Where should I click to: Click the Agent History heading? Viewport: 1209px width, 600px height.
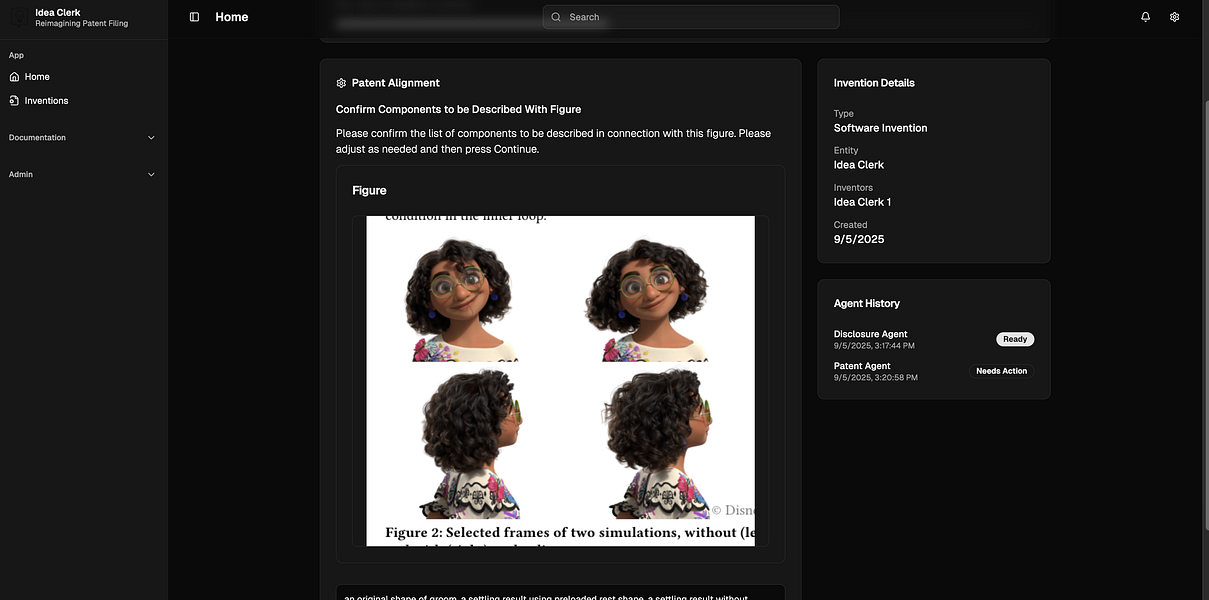click(867, 303)
